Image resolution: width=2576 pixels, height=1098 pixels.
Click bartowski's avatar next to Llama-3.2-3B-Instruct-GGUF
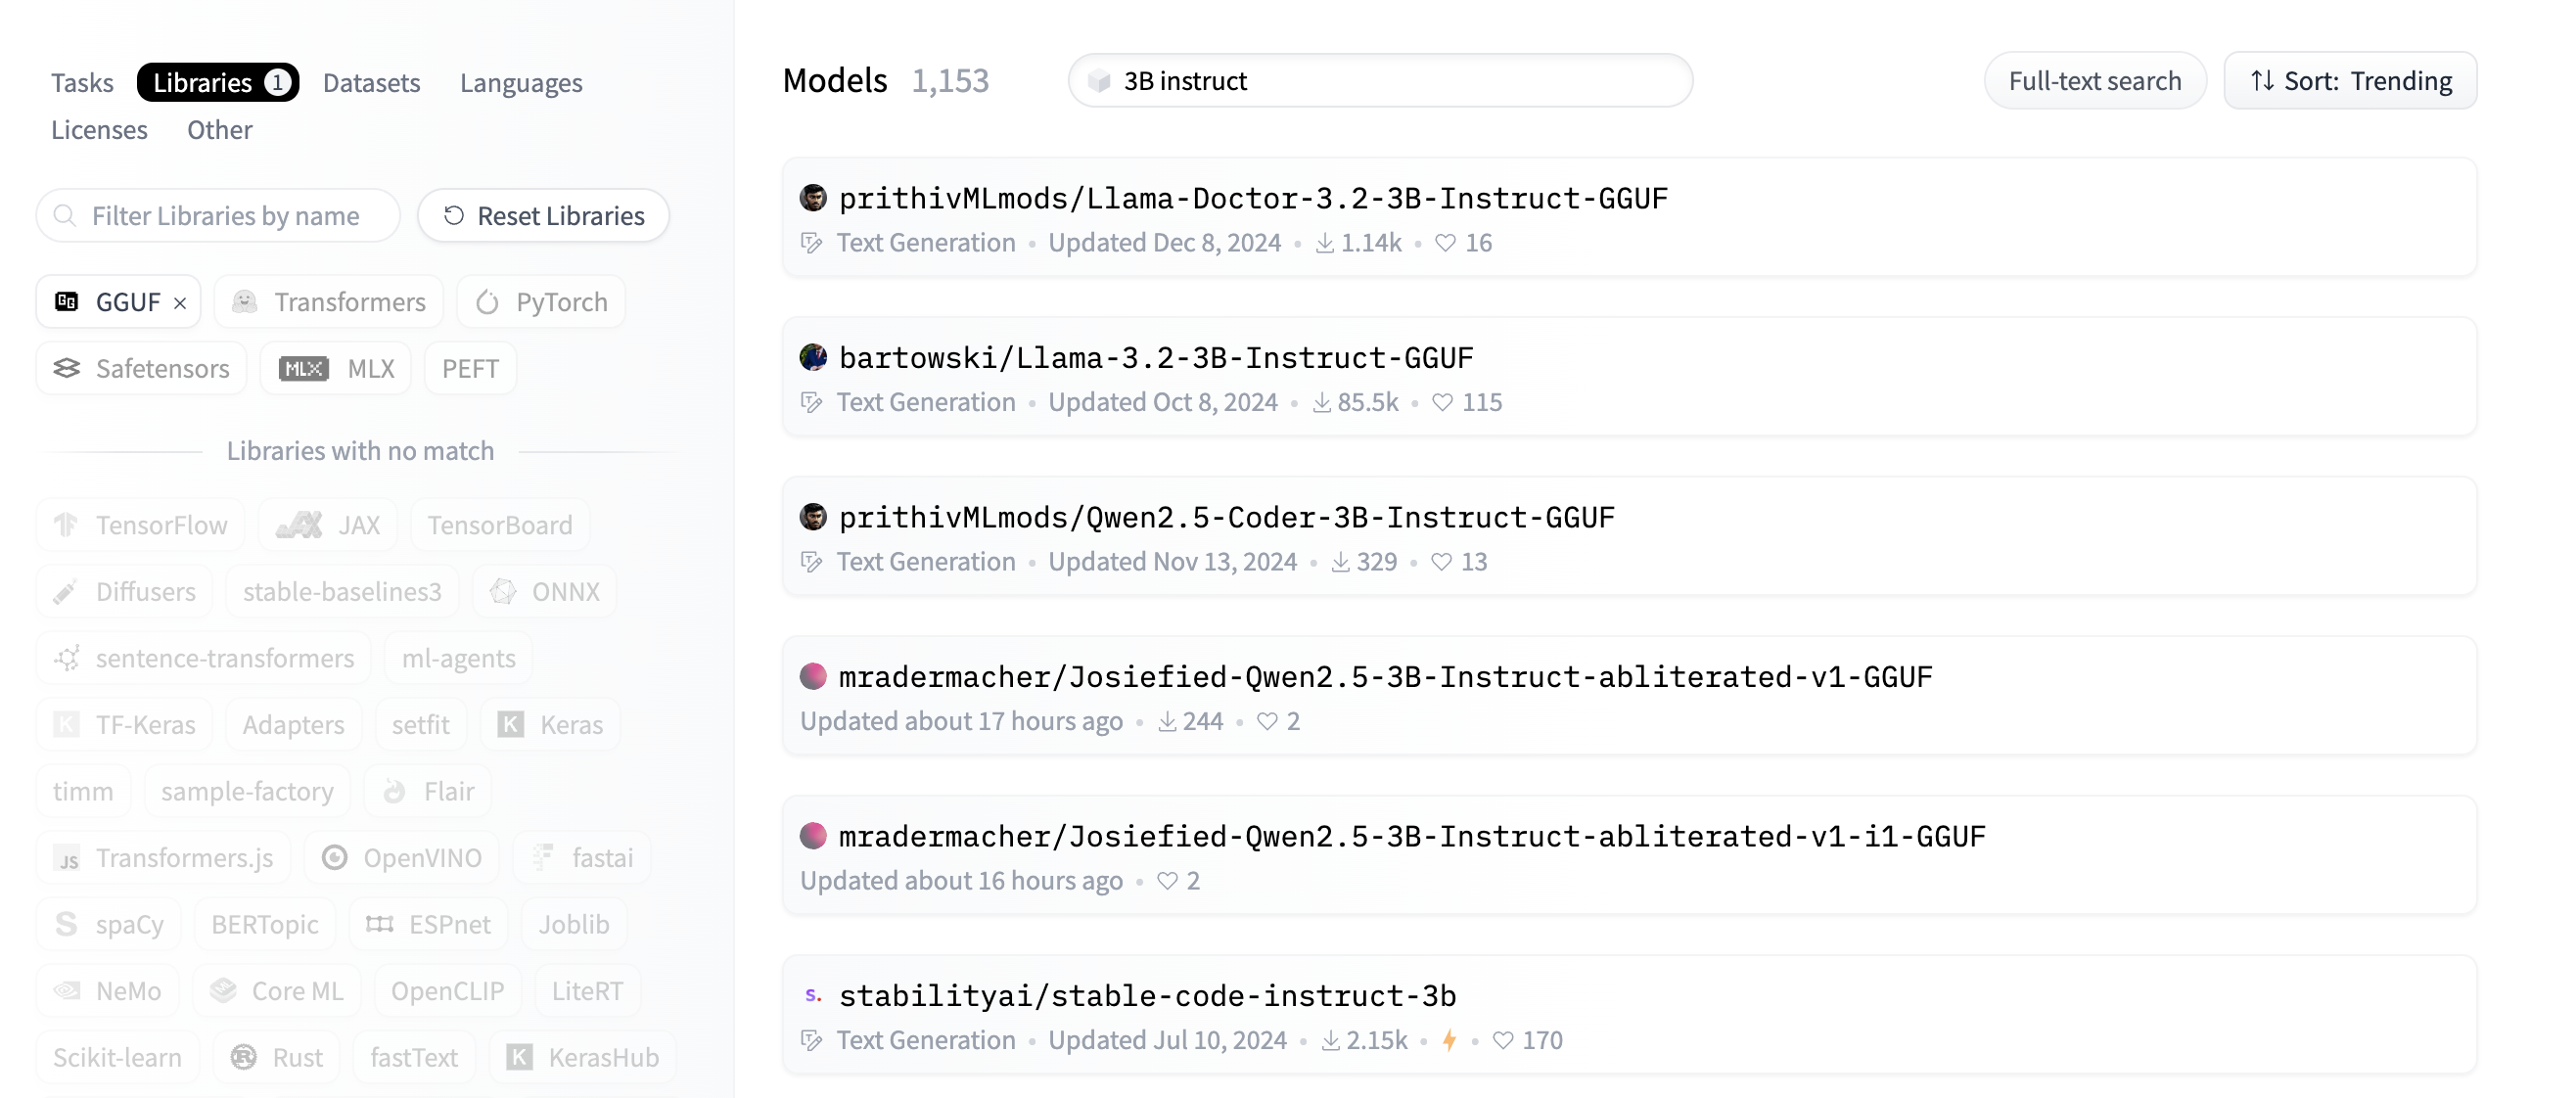tap(813, 356)
